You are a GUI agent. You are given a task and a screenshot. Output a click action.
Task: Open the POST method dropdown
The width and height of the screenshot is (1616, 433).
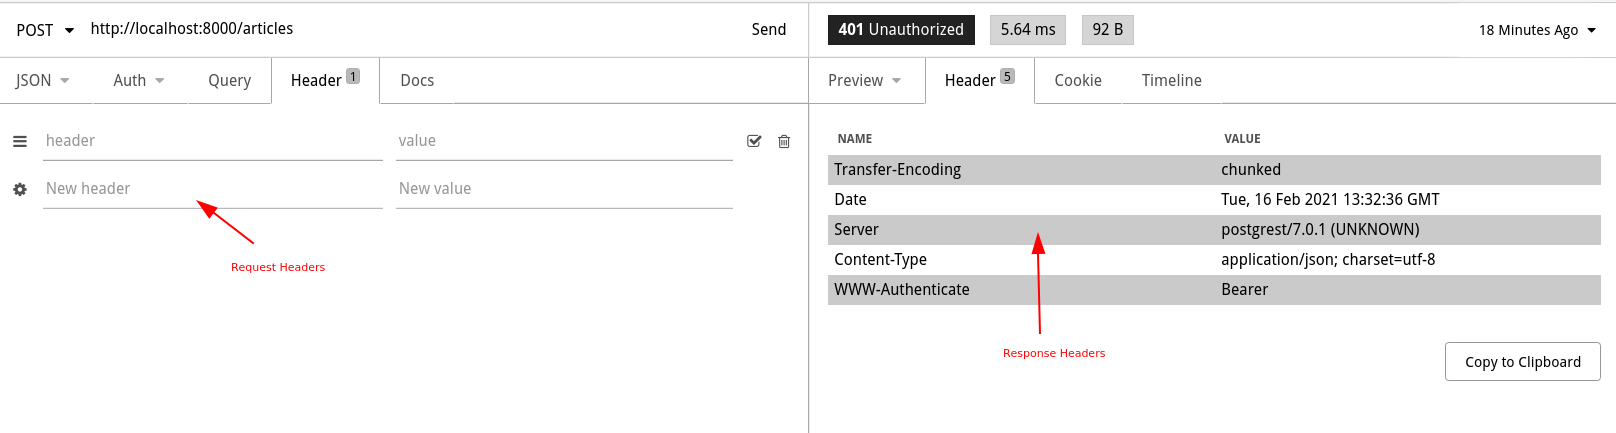tap(45, 30)
